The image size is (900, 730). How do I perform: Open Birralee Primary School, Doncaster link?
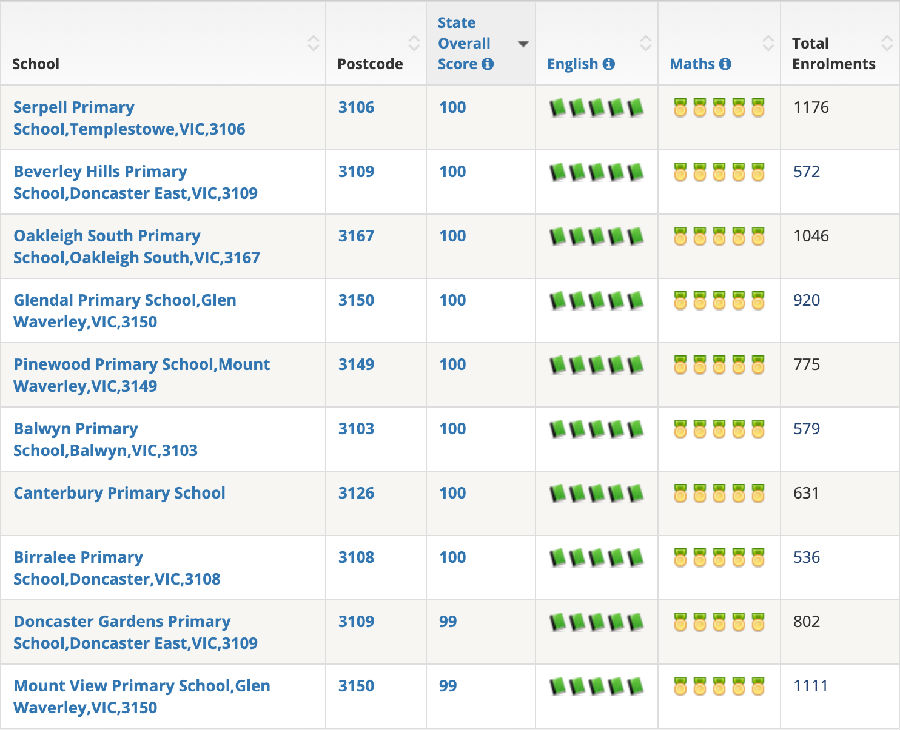click(117, 568)
